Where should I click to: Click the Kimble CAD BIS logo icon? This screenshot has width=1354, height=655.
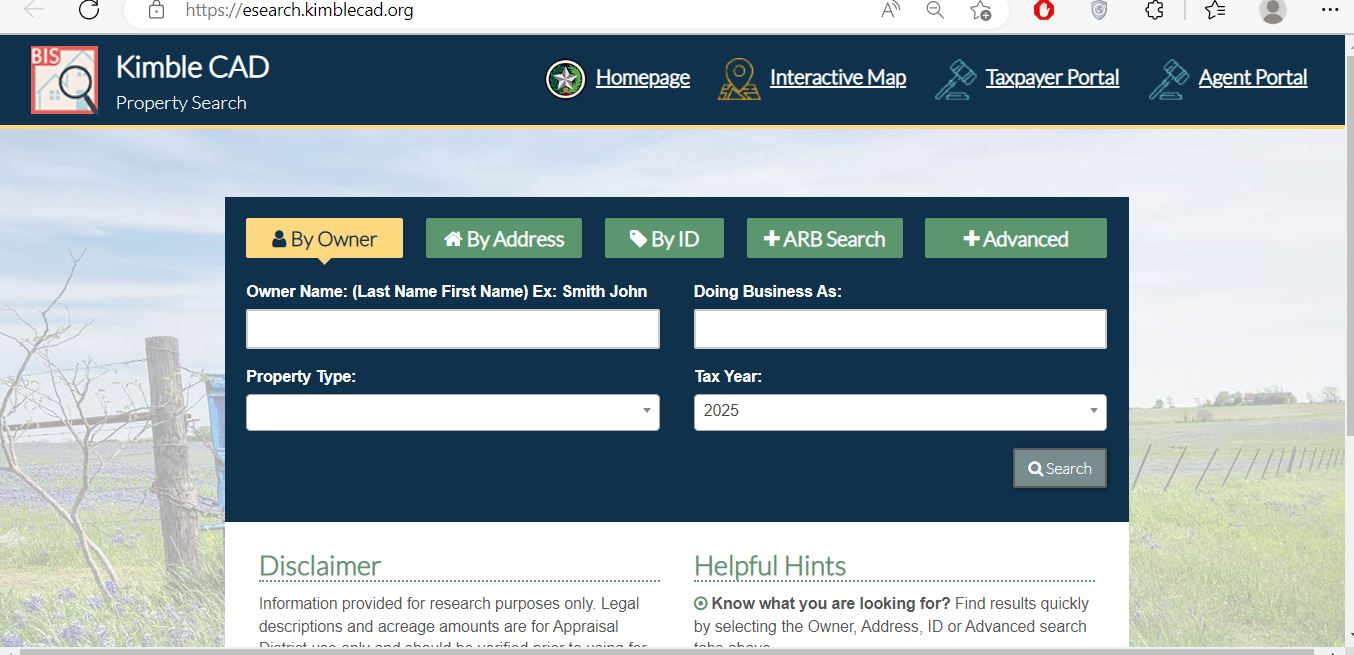64,80
